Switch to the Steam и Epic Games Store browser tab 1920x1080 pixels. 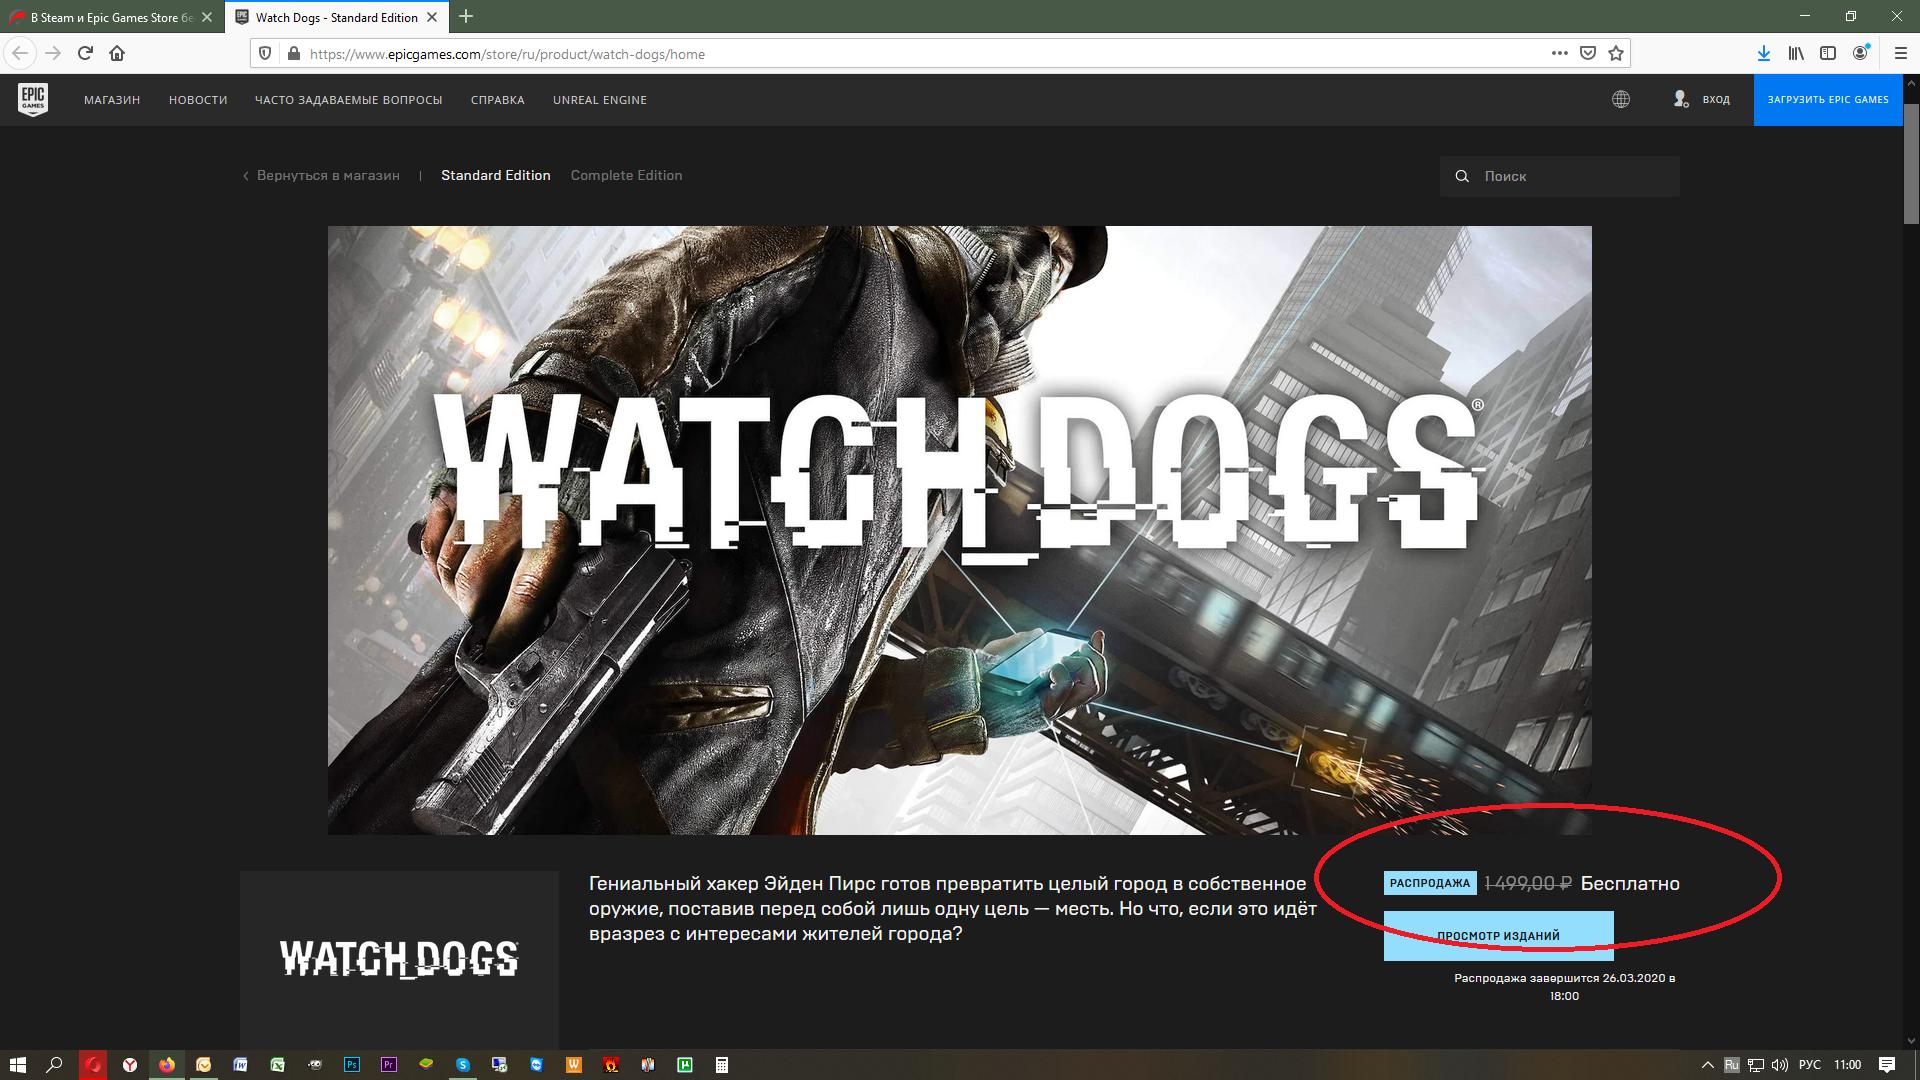[x=111, y=17]
